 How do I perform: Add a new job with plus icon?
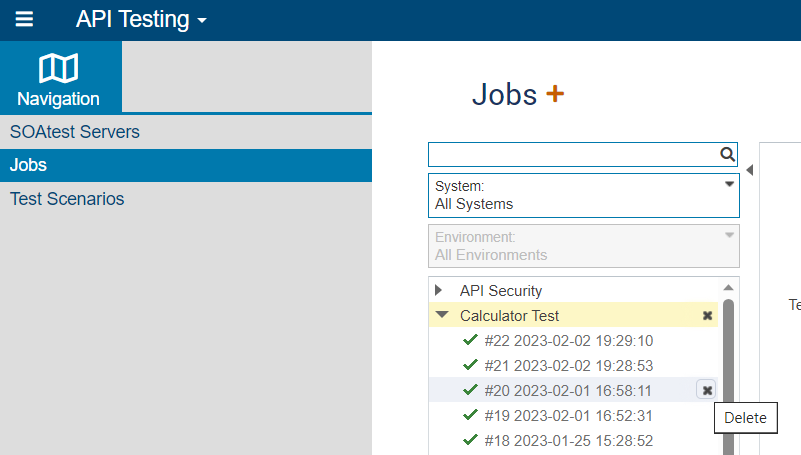pyautogui.click(x=555, y=93)
